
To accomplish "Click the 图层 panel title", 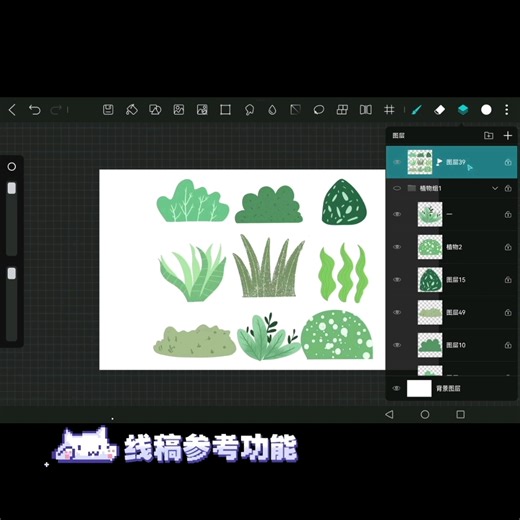I will pos(398,135).
